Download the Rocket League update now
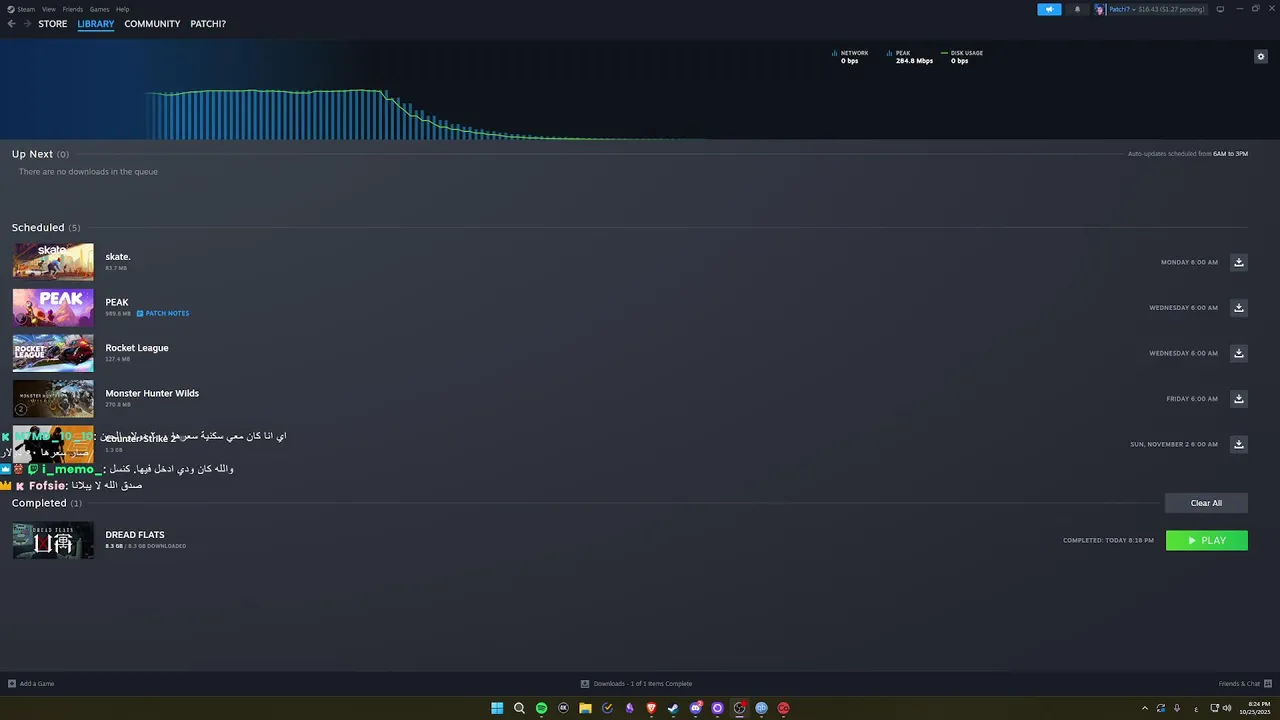The width and height of the screenshot is (1280, 720). click(1238, 353)
